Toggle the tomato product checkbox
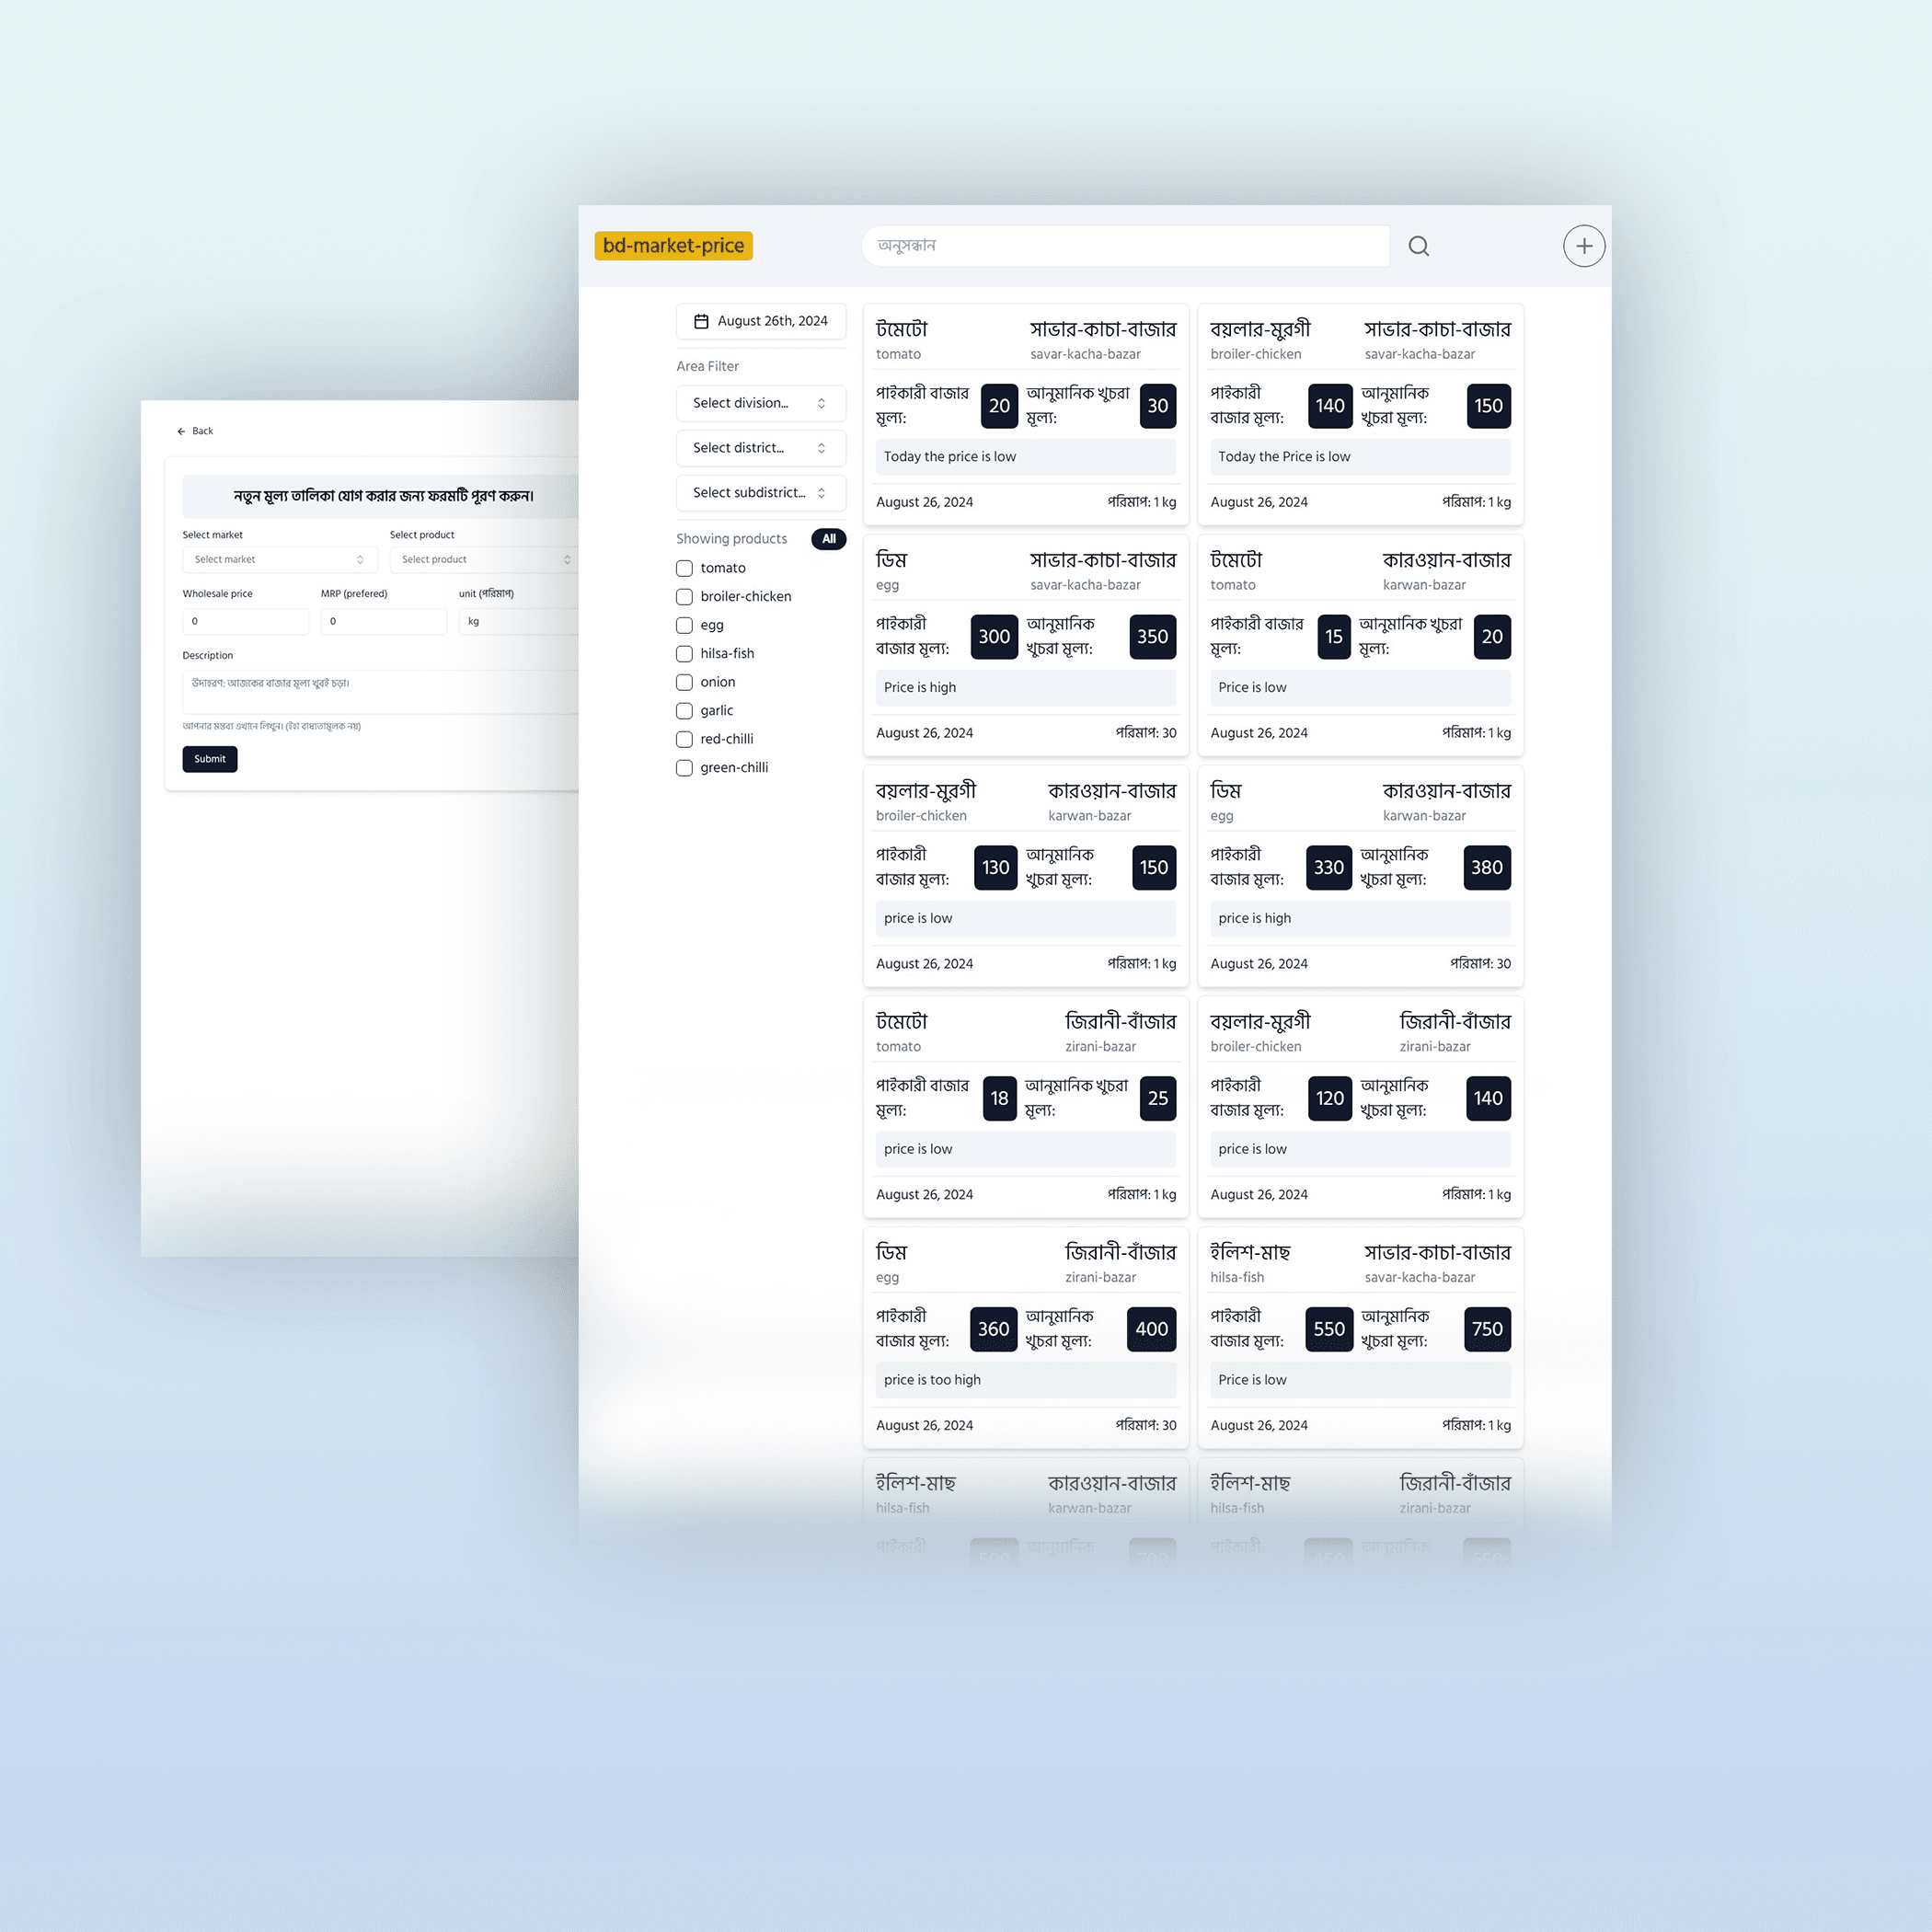 pyautogui.click(x=684, y=566)
